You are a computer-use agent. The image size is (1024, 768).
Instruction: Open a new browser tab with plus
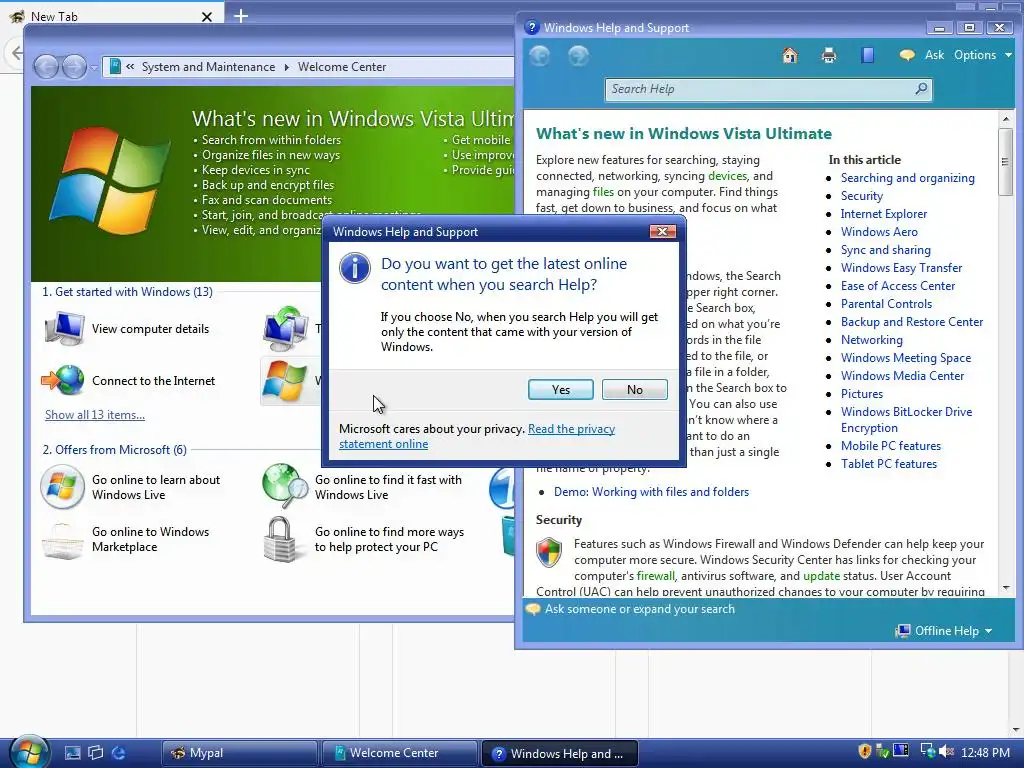[241, 15]
